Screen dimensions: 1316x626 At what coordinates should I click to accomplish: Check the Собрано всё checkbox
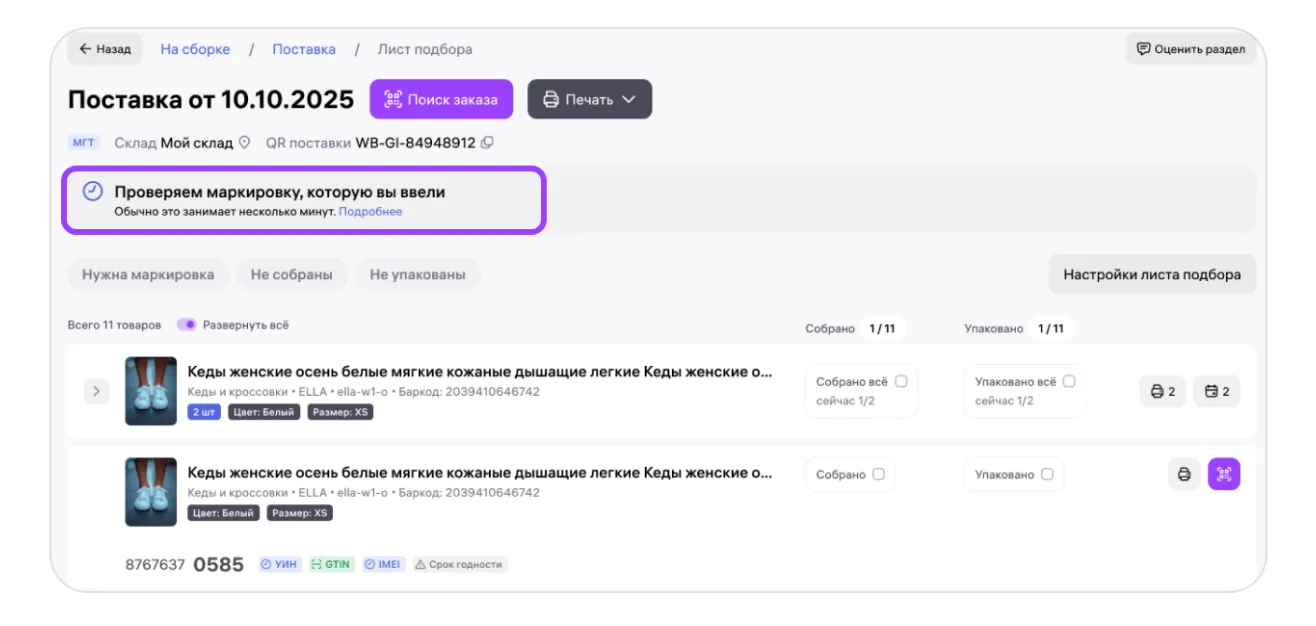901,382
